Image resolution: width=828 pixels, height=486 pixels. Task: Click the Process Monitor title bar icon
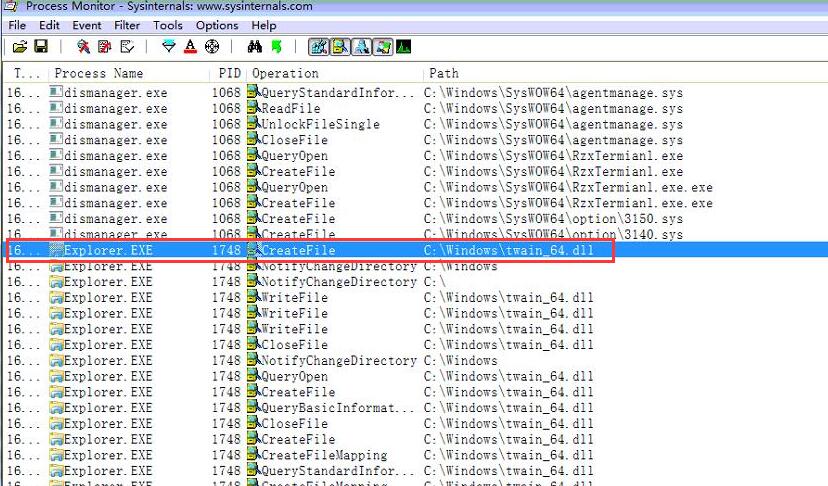10,6
